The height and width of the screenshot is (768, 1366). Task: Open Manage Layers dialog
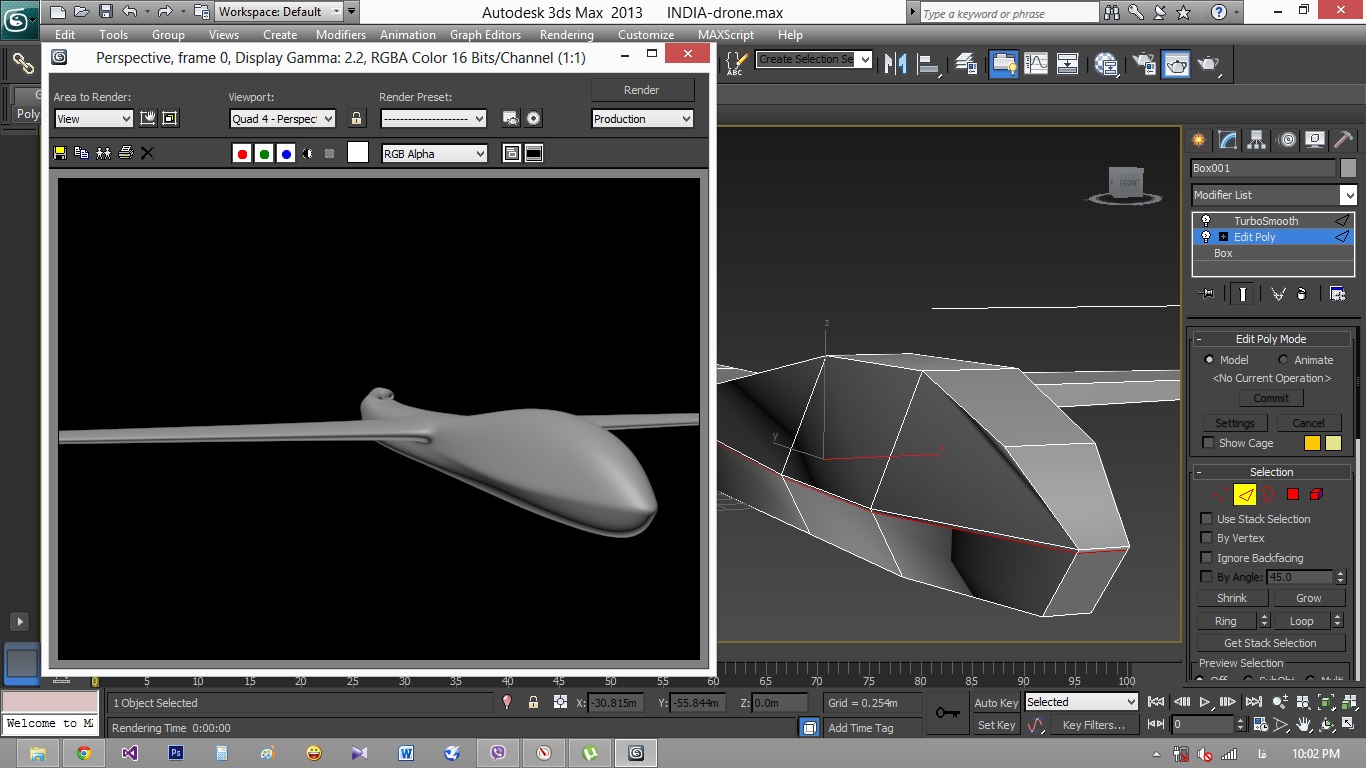967,63
